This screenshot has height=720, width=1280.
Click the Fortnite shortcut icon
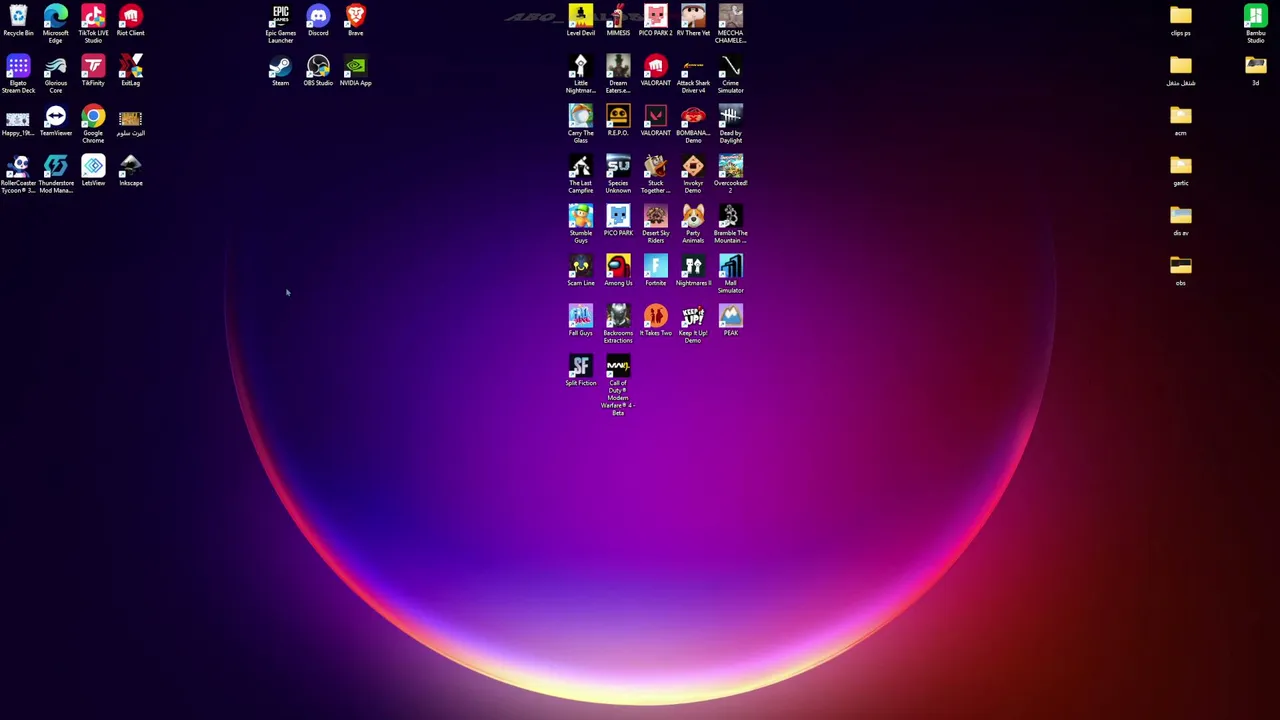pos(656,270)
